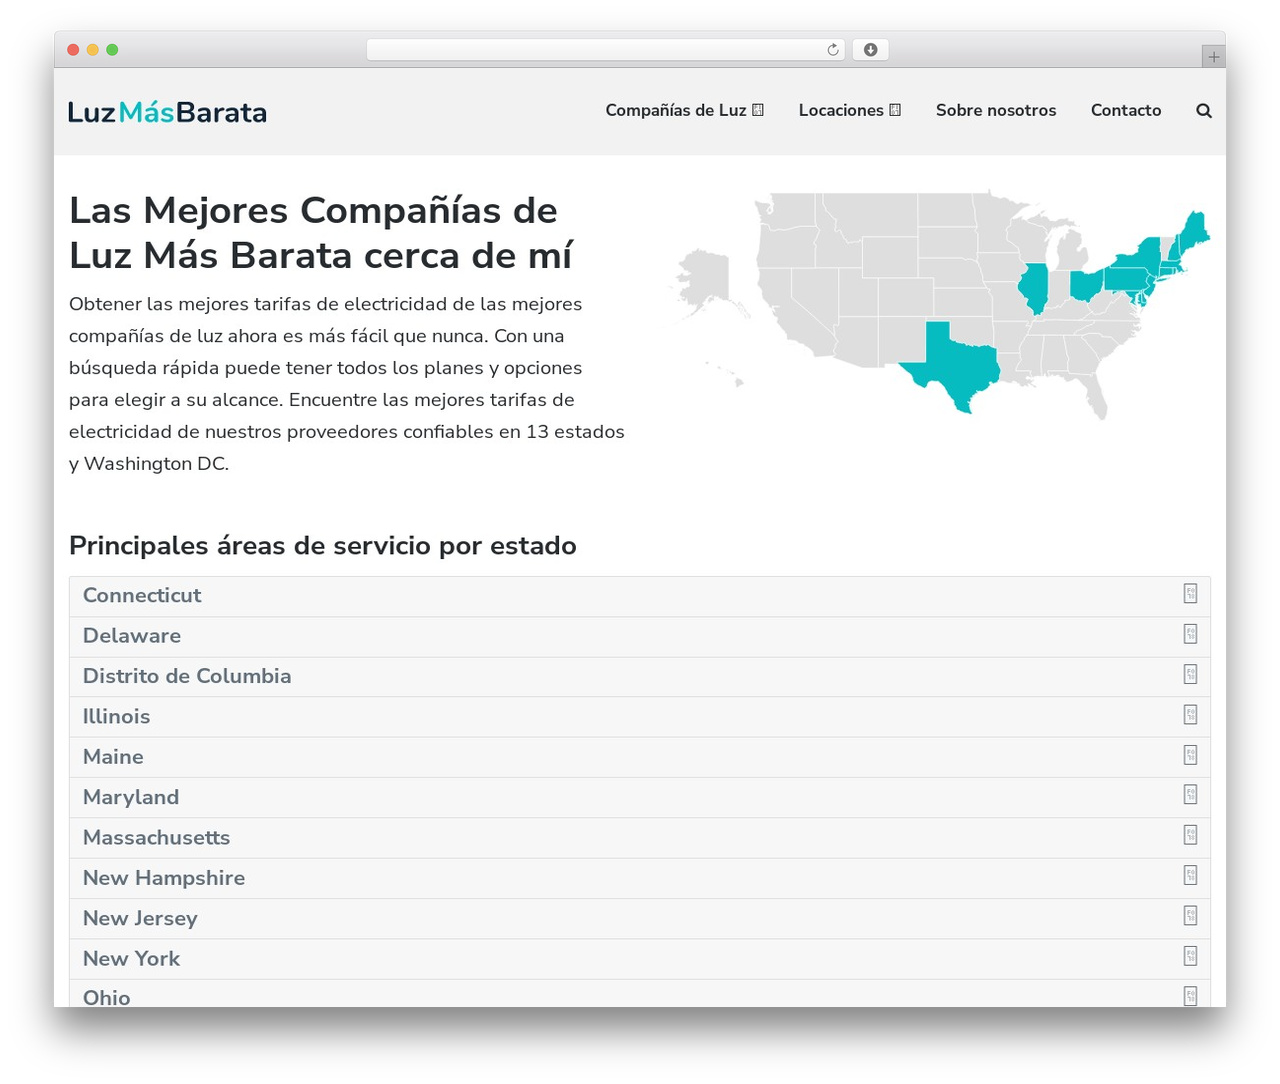Expand the Connecticut accordion row
1280x1084 pixels.
click(640, 596)
